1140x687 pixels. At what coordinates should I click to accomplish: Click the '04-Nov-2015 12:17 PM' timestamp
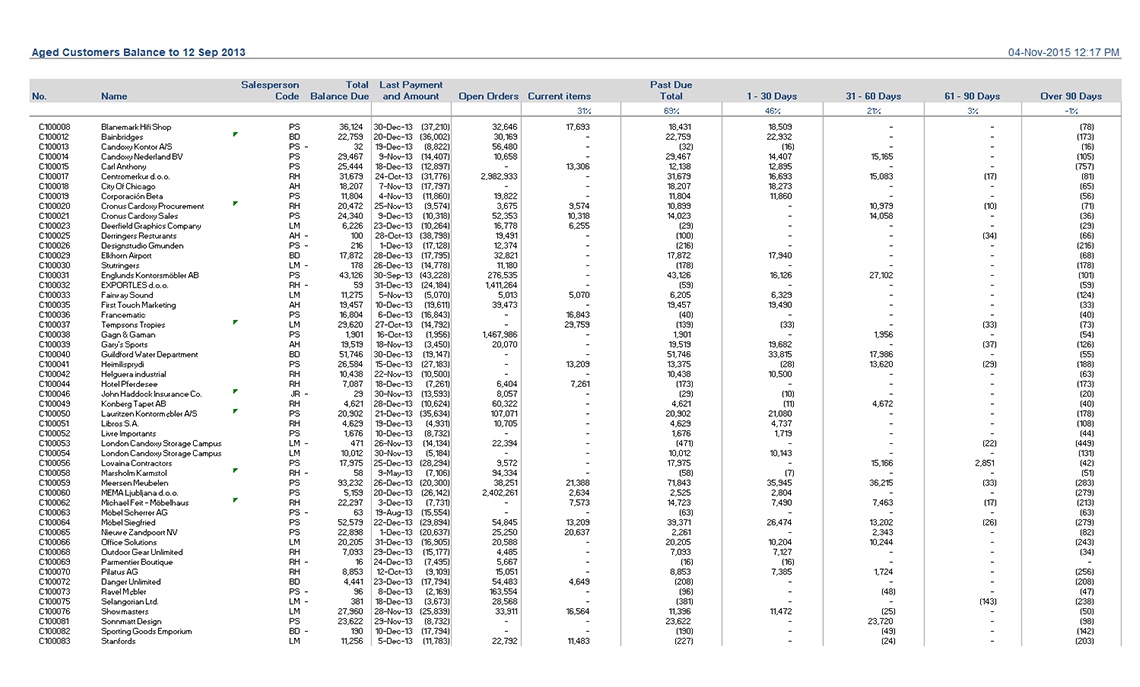[x=1064, y=52]
